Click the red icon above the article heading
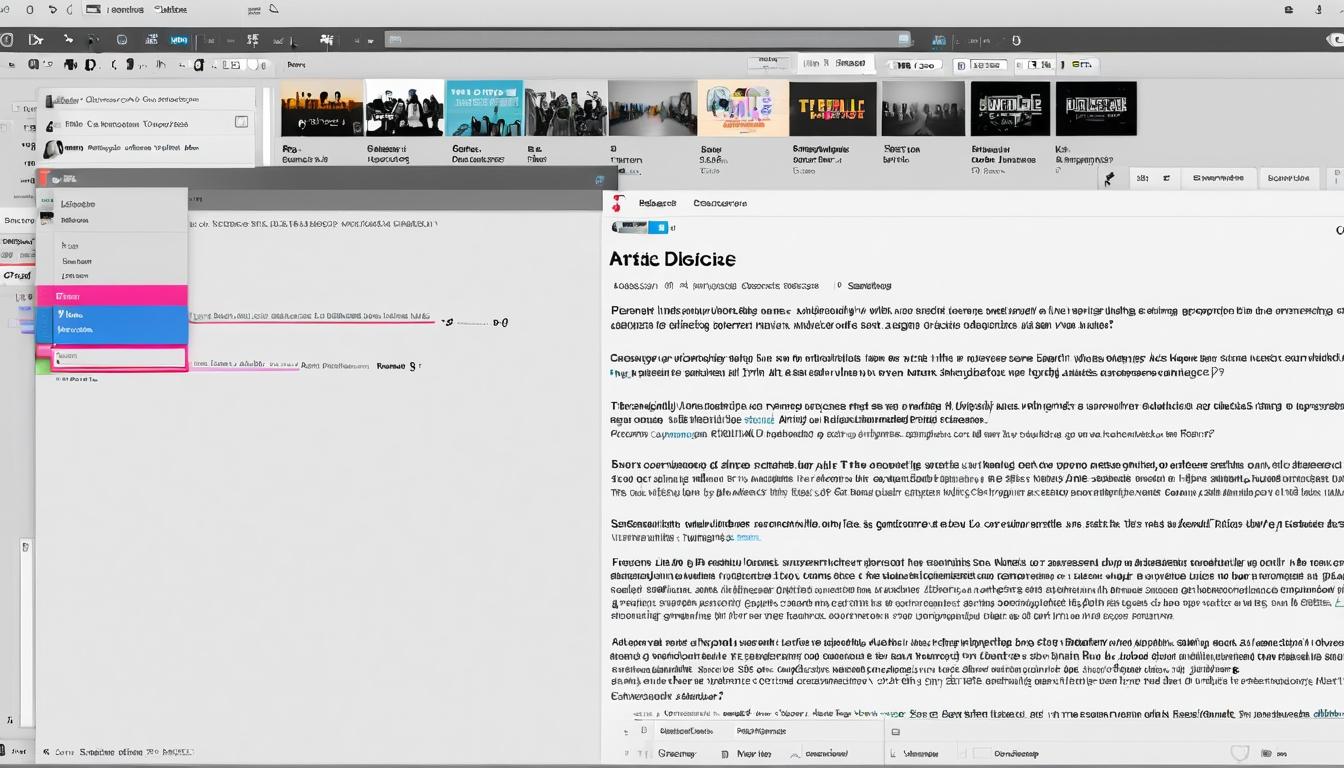Viewport: 1344px width, 768px height. pos(617,203)
